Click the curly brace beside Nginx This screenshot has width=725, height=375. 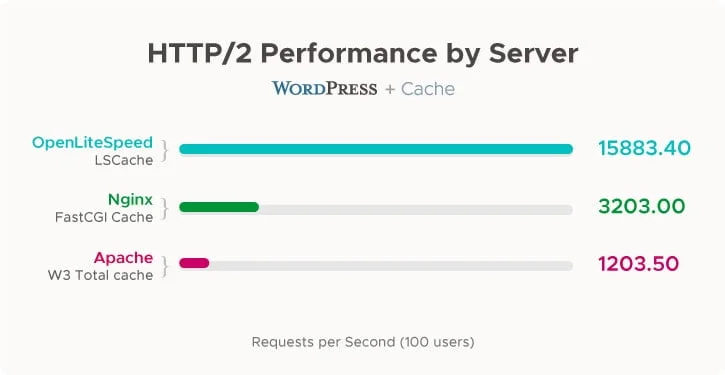(x=164, y=209)
